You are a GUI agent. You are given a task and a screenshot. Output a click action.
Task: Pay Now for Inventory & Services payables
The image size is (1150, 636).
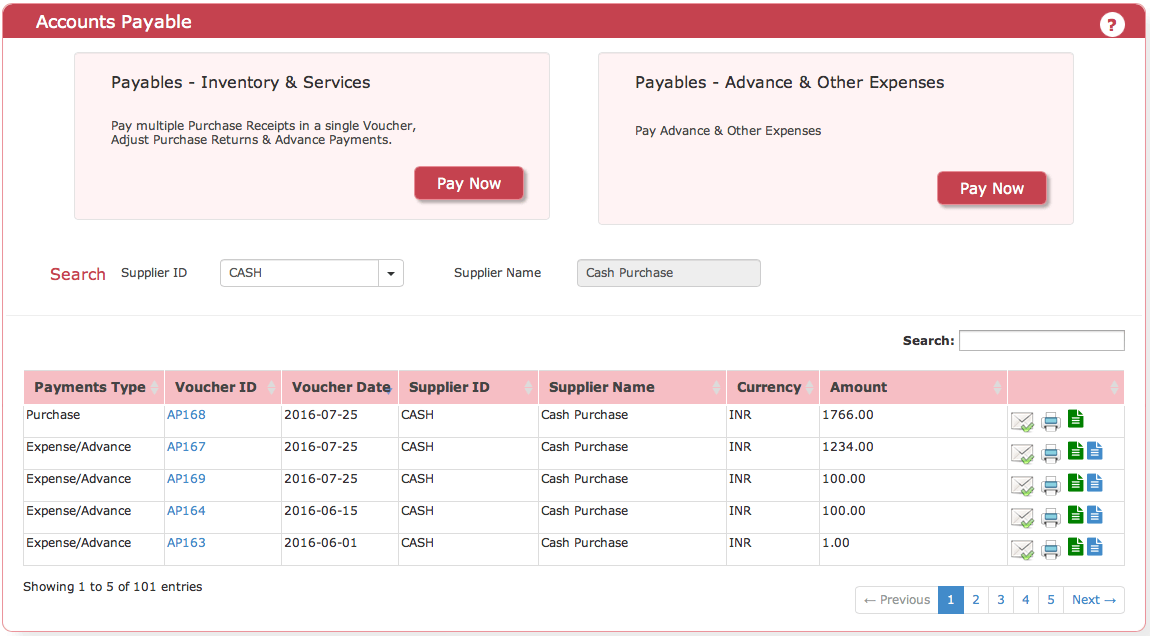click(469, 183)
